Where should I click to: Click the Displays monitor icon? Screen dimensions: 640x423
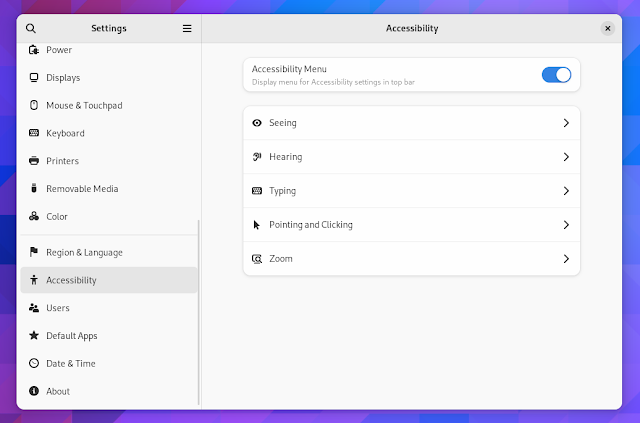(x=34, y=78)
